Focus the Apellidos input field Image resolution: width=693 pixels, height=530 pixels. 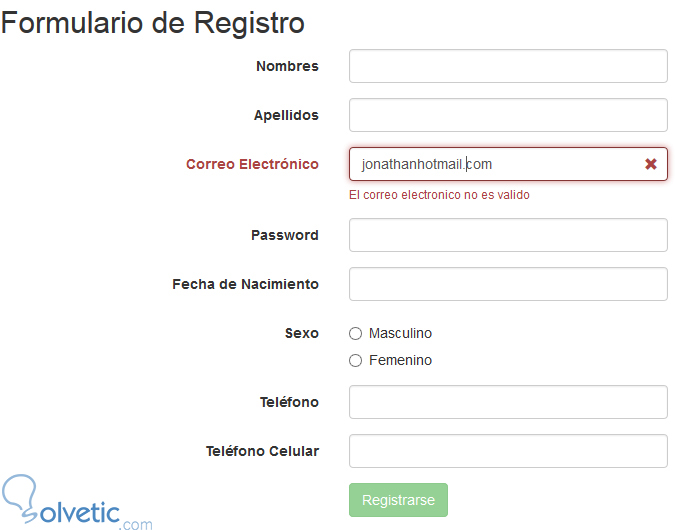click(x=507, y=115)
